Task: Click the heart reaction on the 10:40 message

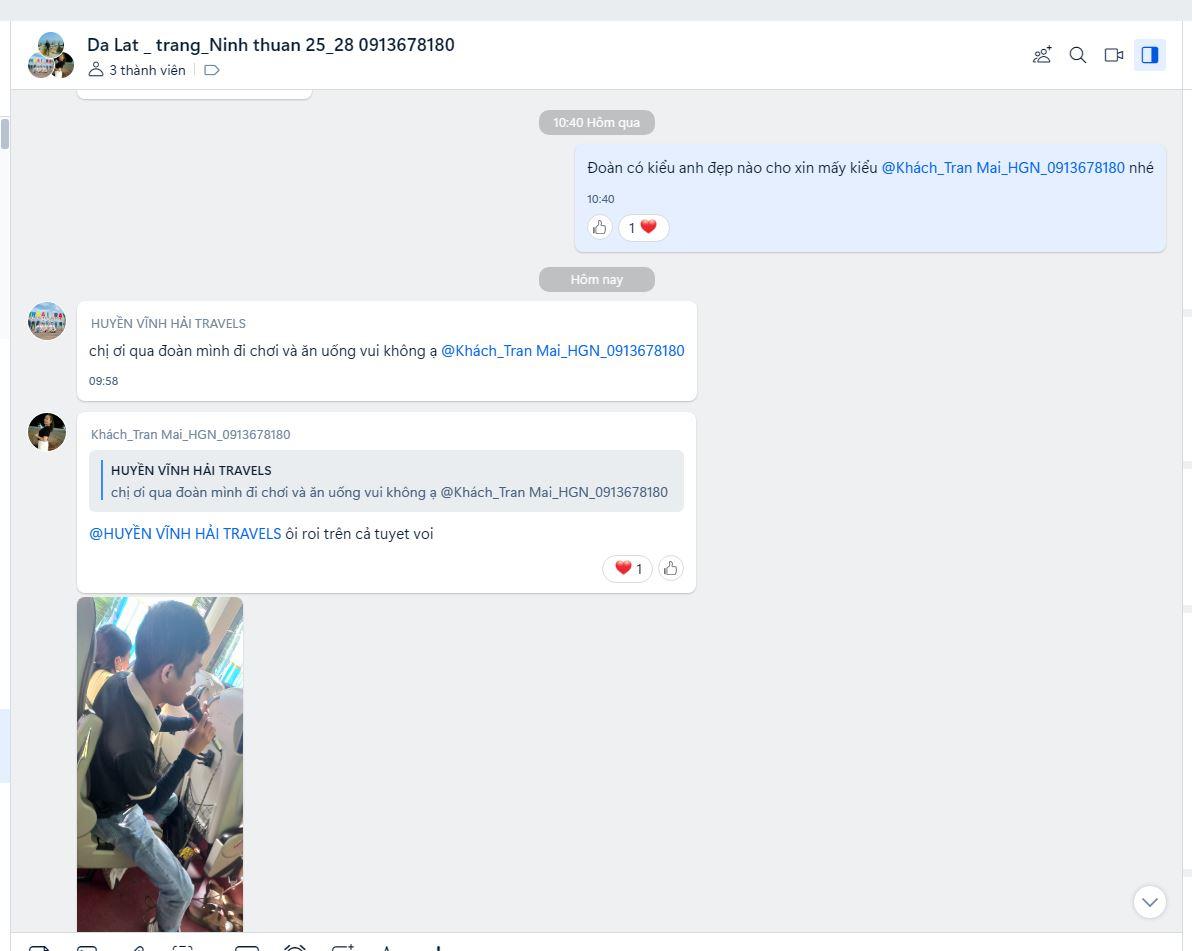Action: (x=643, y=228)
